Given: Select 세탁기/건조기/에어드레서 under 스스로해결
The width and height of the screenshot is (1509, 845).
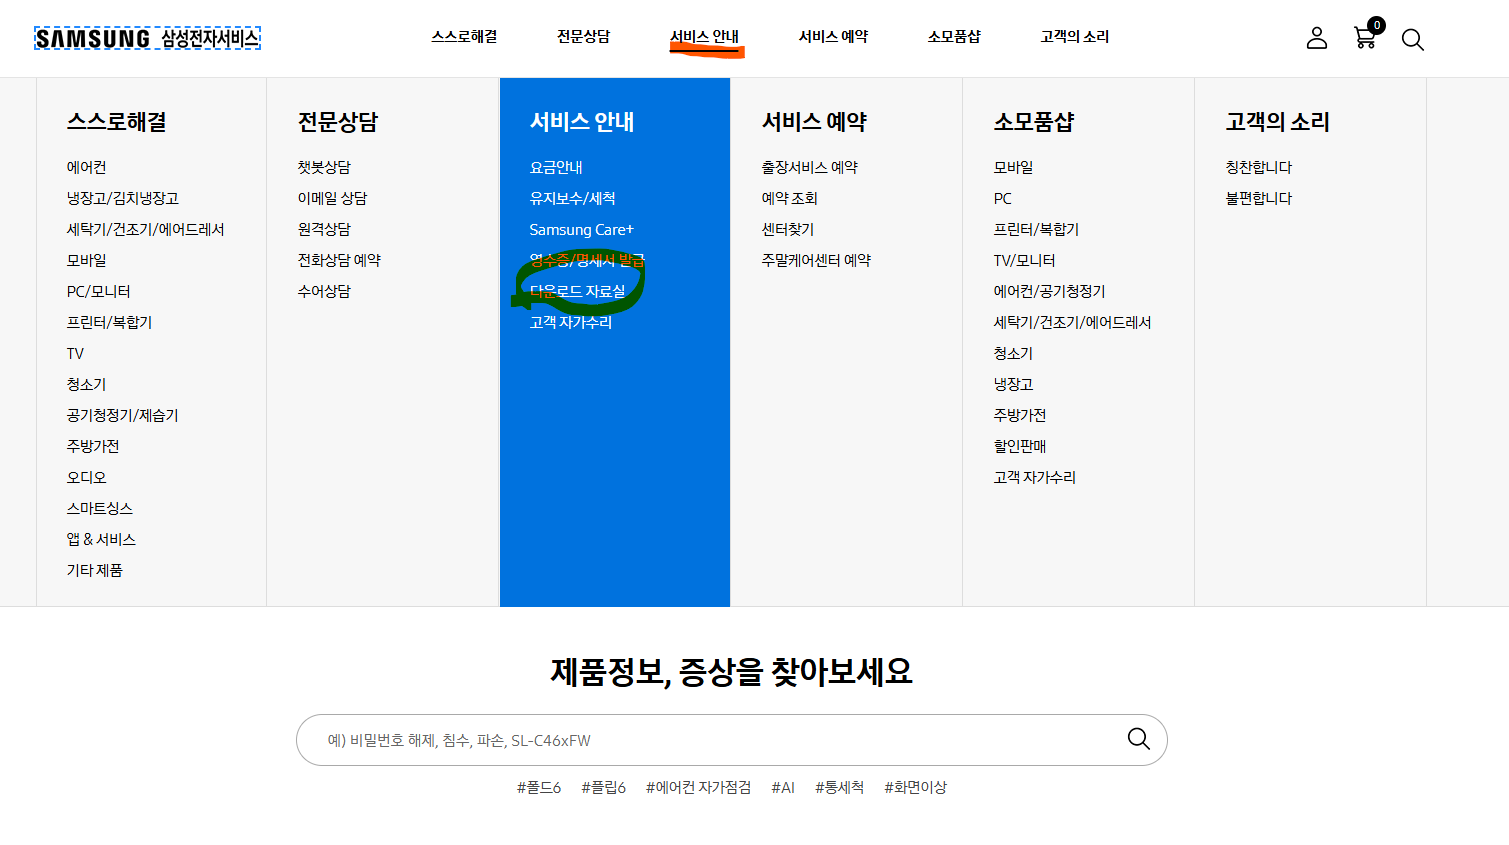Looking at the screenshot, I should [x=147, y=229].
